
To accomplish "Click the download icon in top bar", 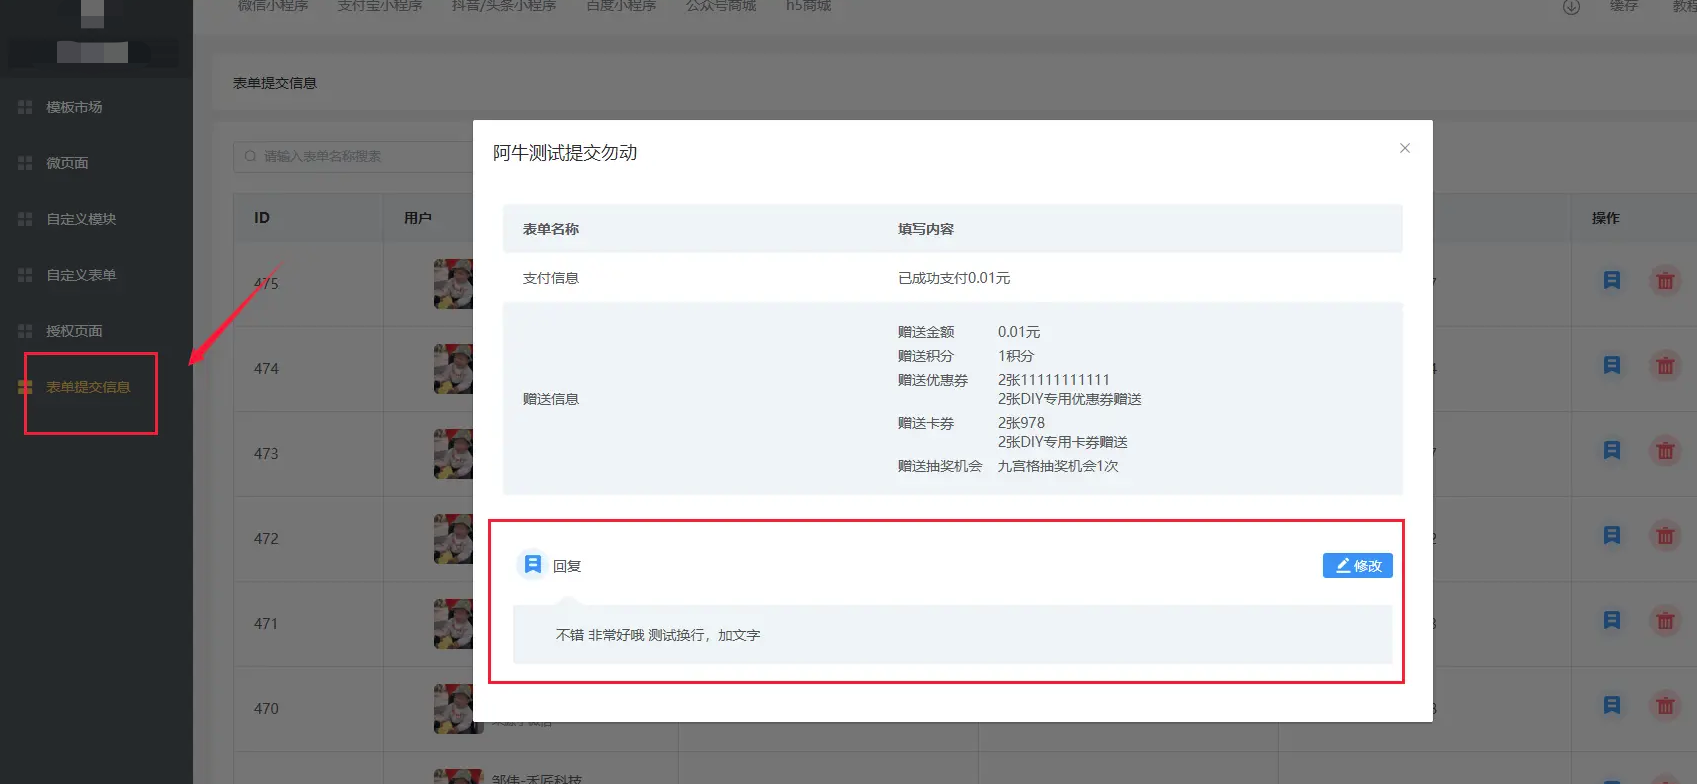I will (1572, 7).
